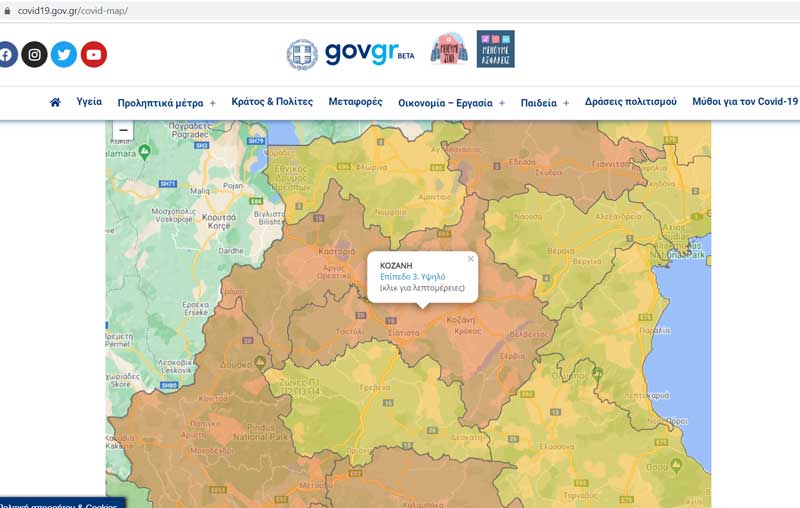Open Μύθοι για τον Covid-19 menu item
The height and width of the screenshot is (508, 800).
pos(744,101)
